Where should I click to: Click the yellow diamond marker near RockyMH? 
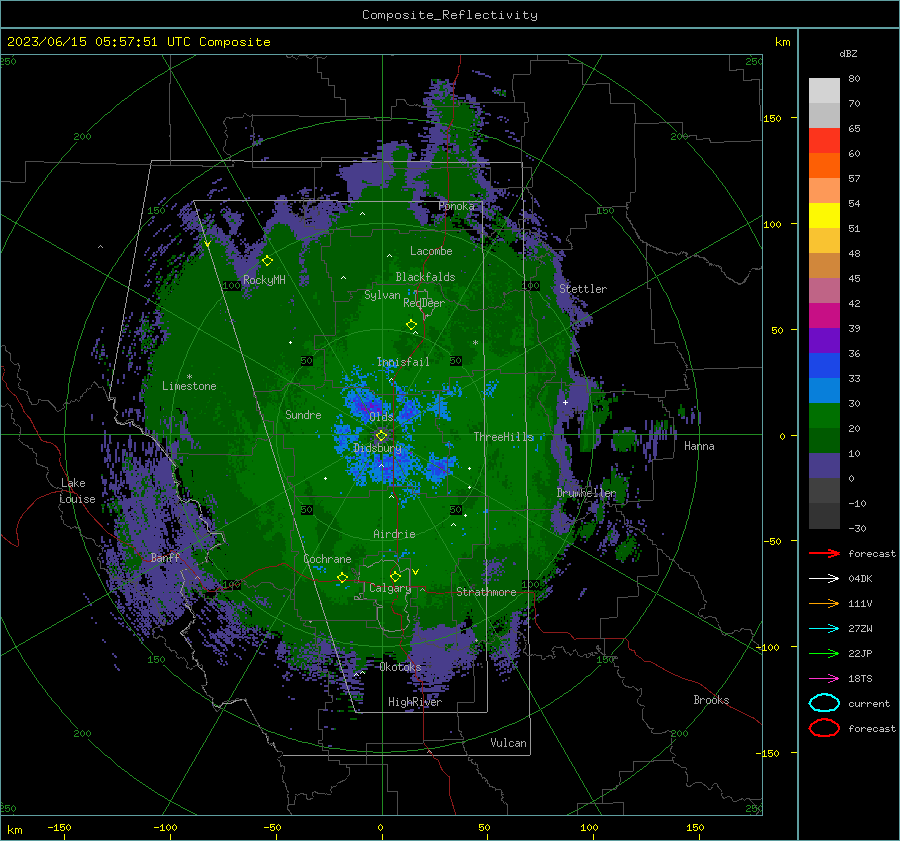[267, 261]
